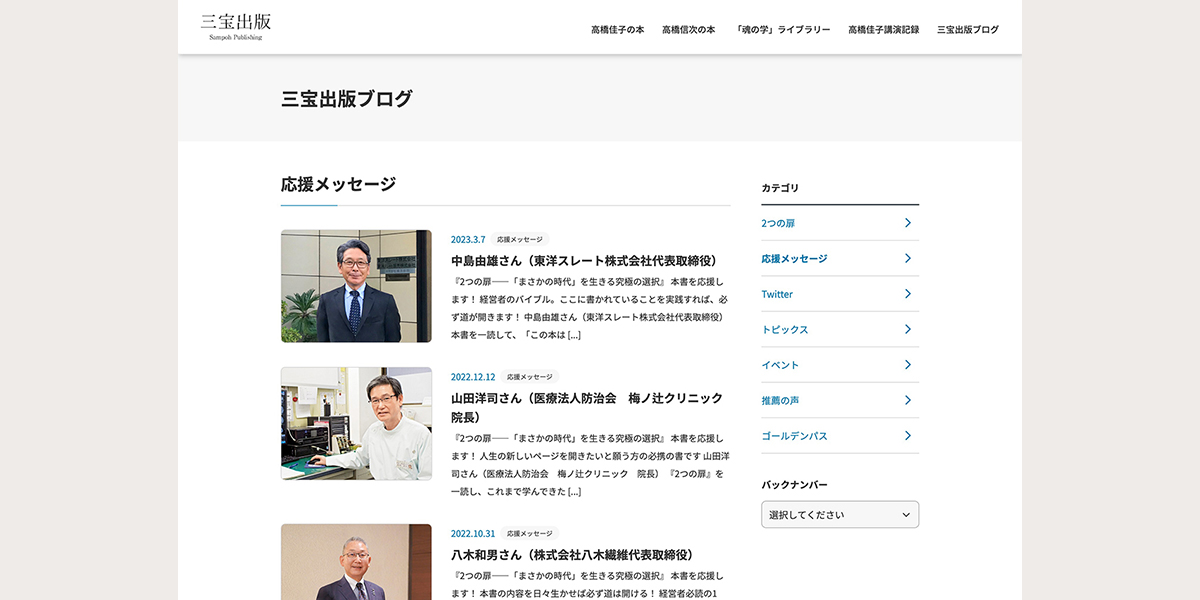
Task: Click the date 2023.3.7
Action: click(468, 239)
